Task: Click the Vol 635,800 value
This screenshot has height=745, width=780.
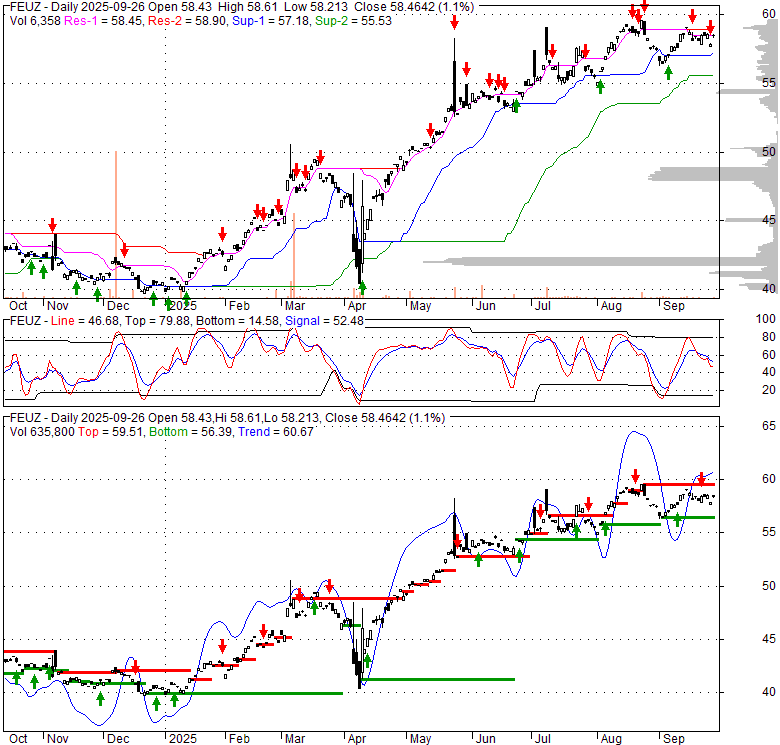Action: 42,432
